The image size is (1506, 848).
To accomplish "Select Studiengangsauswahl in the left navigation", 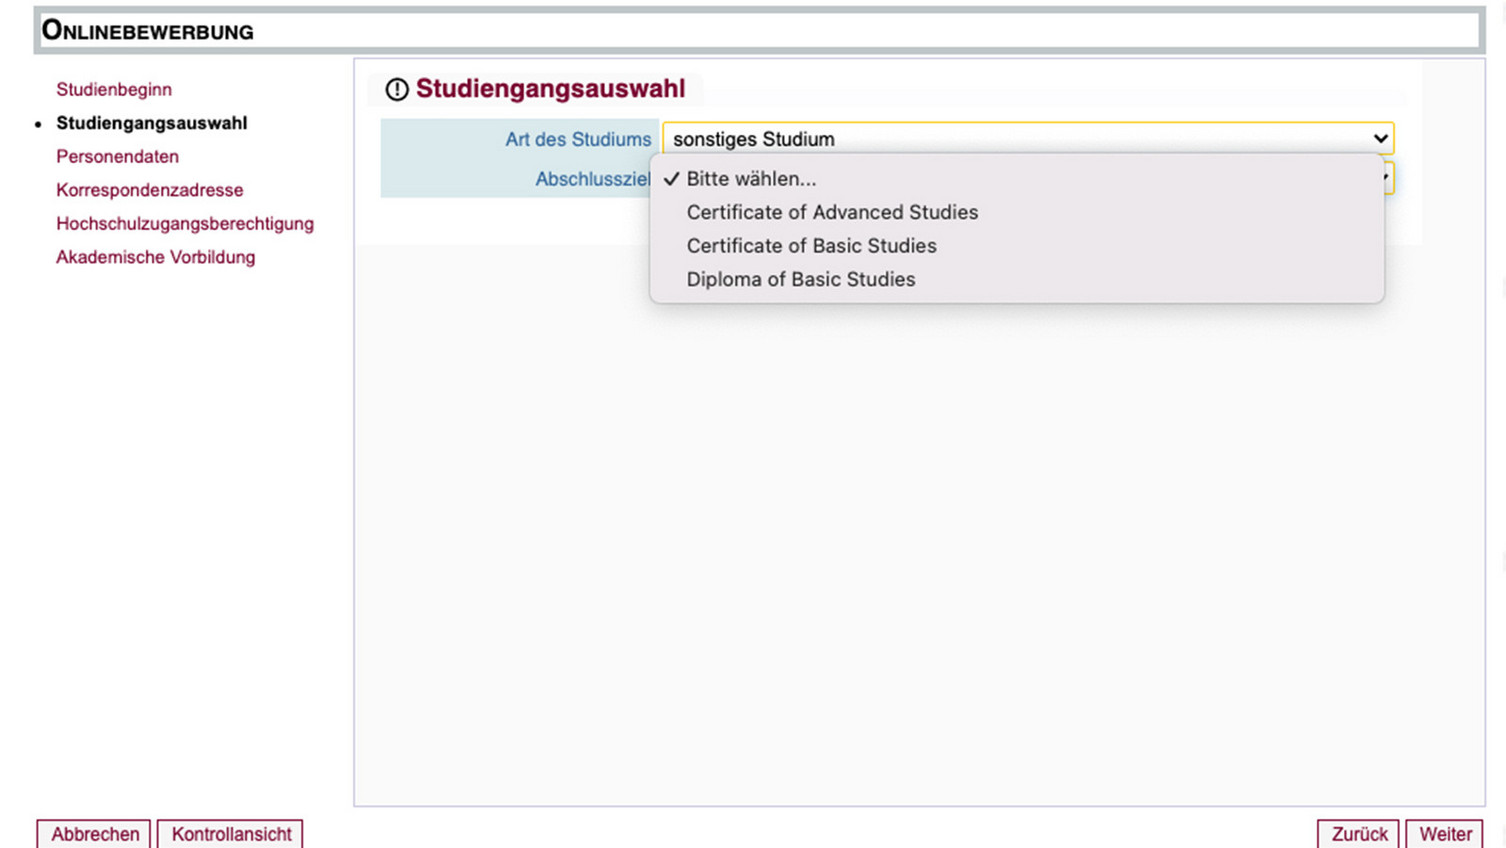I will point(151,123).
